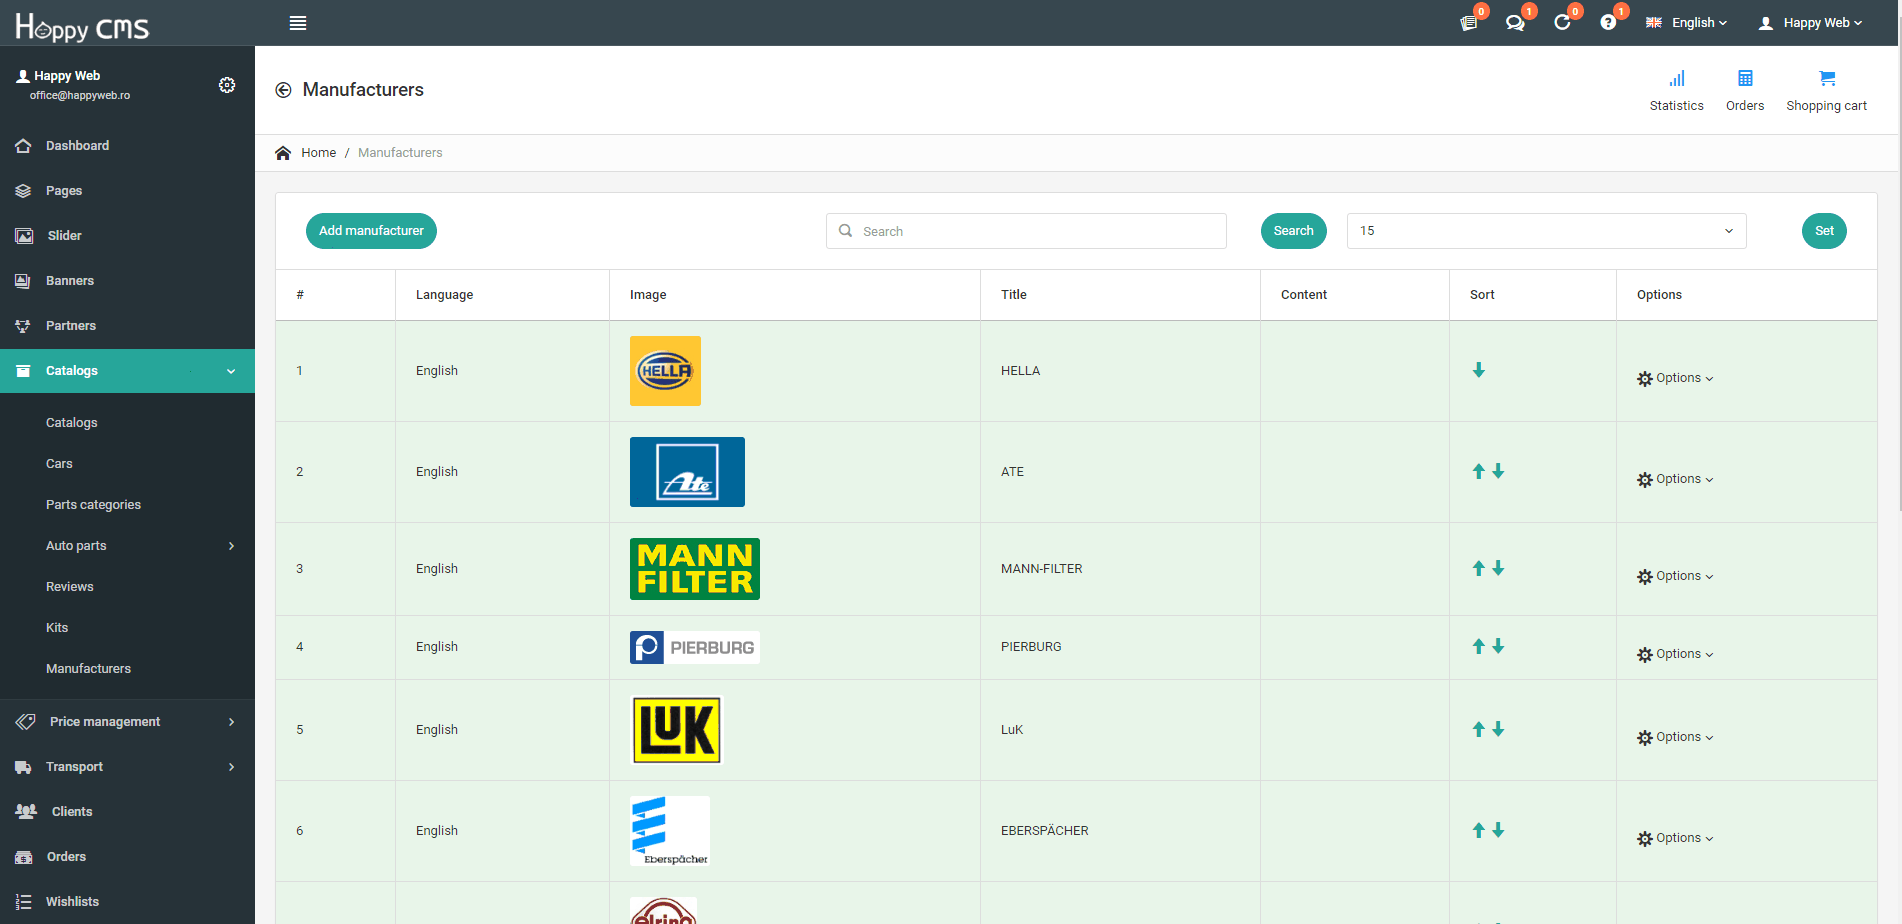
Task: Select Reviews under Catalogs
Action: tap(69, 587)
